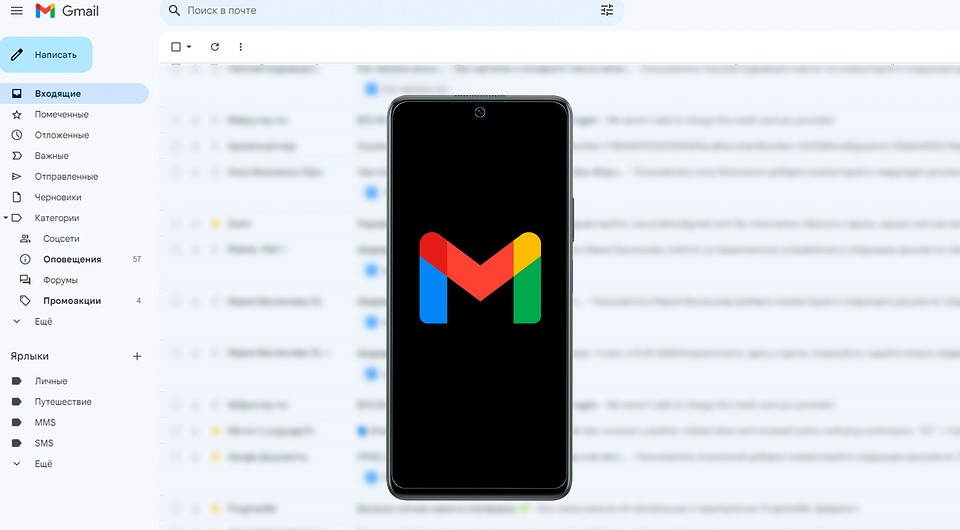This screenshot has height=530, width=960.
Task: Open the 'Входящие' folder
Action: click(74, 94)
